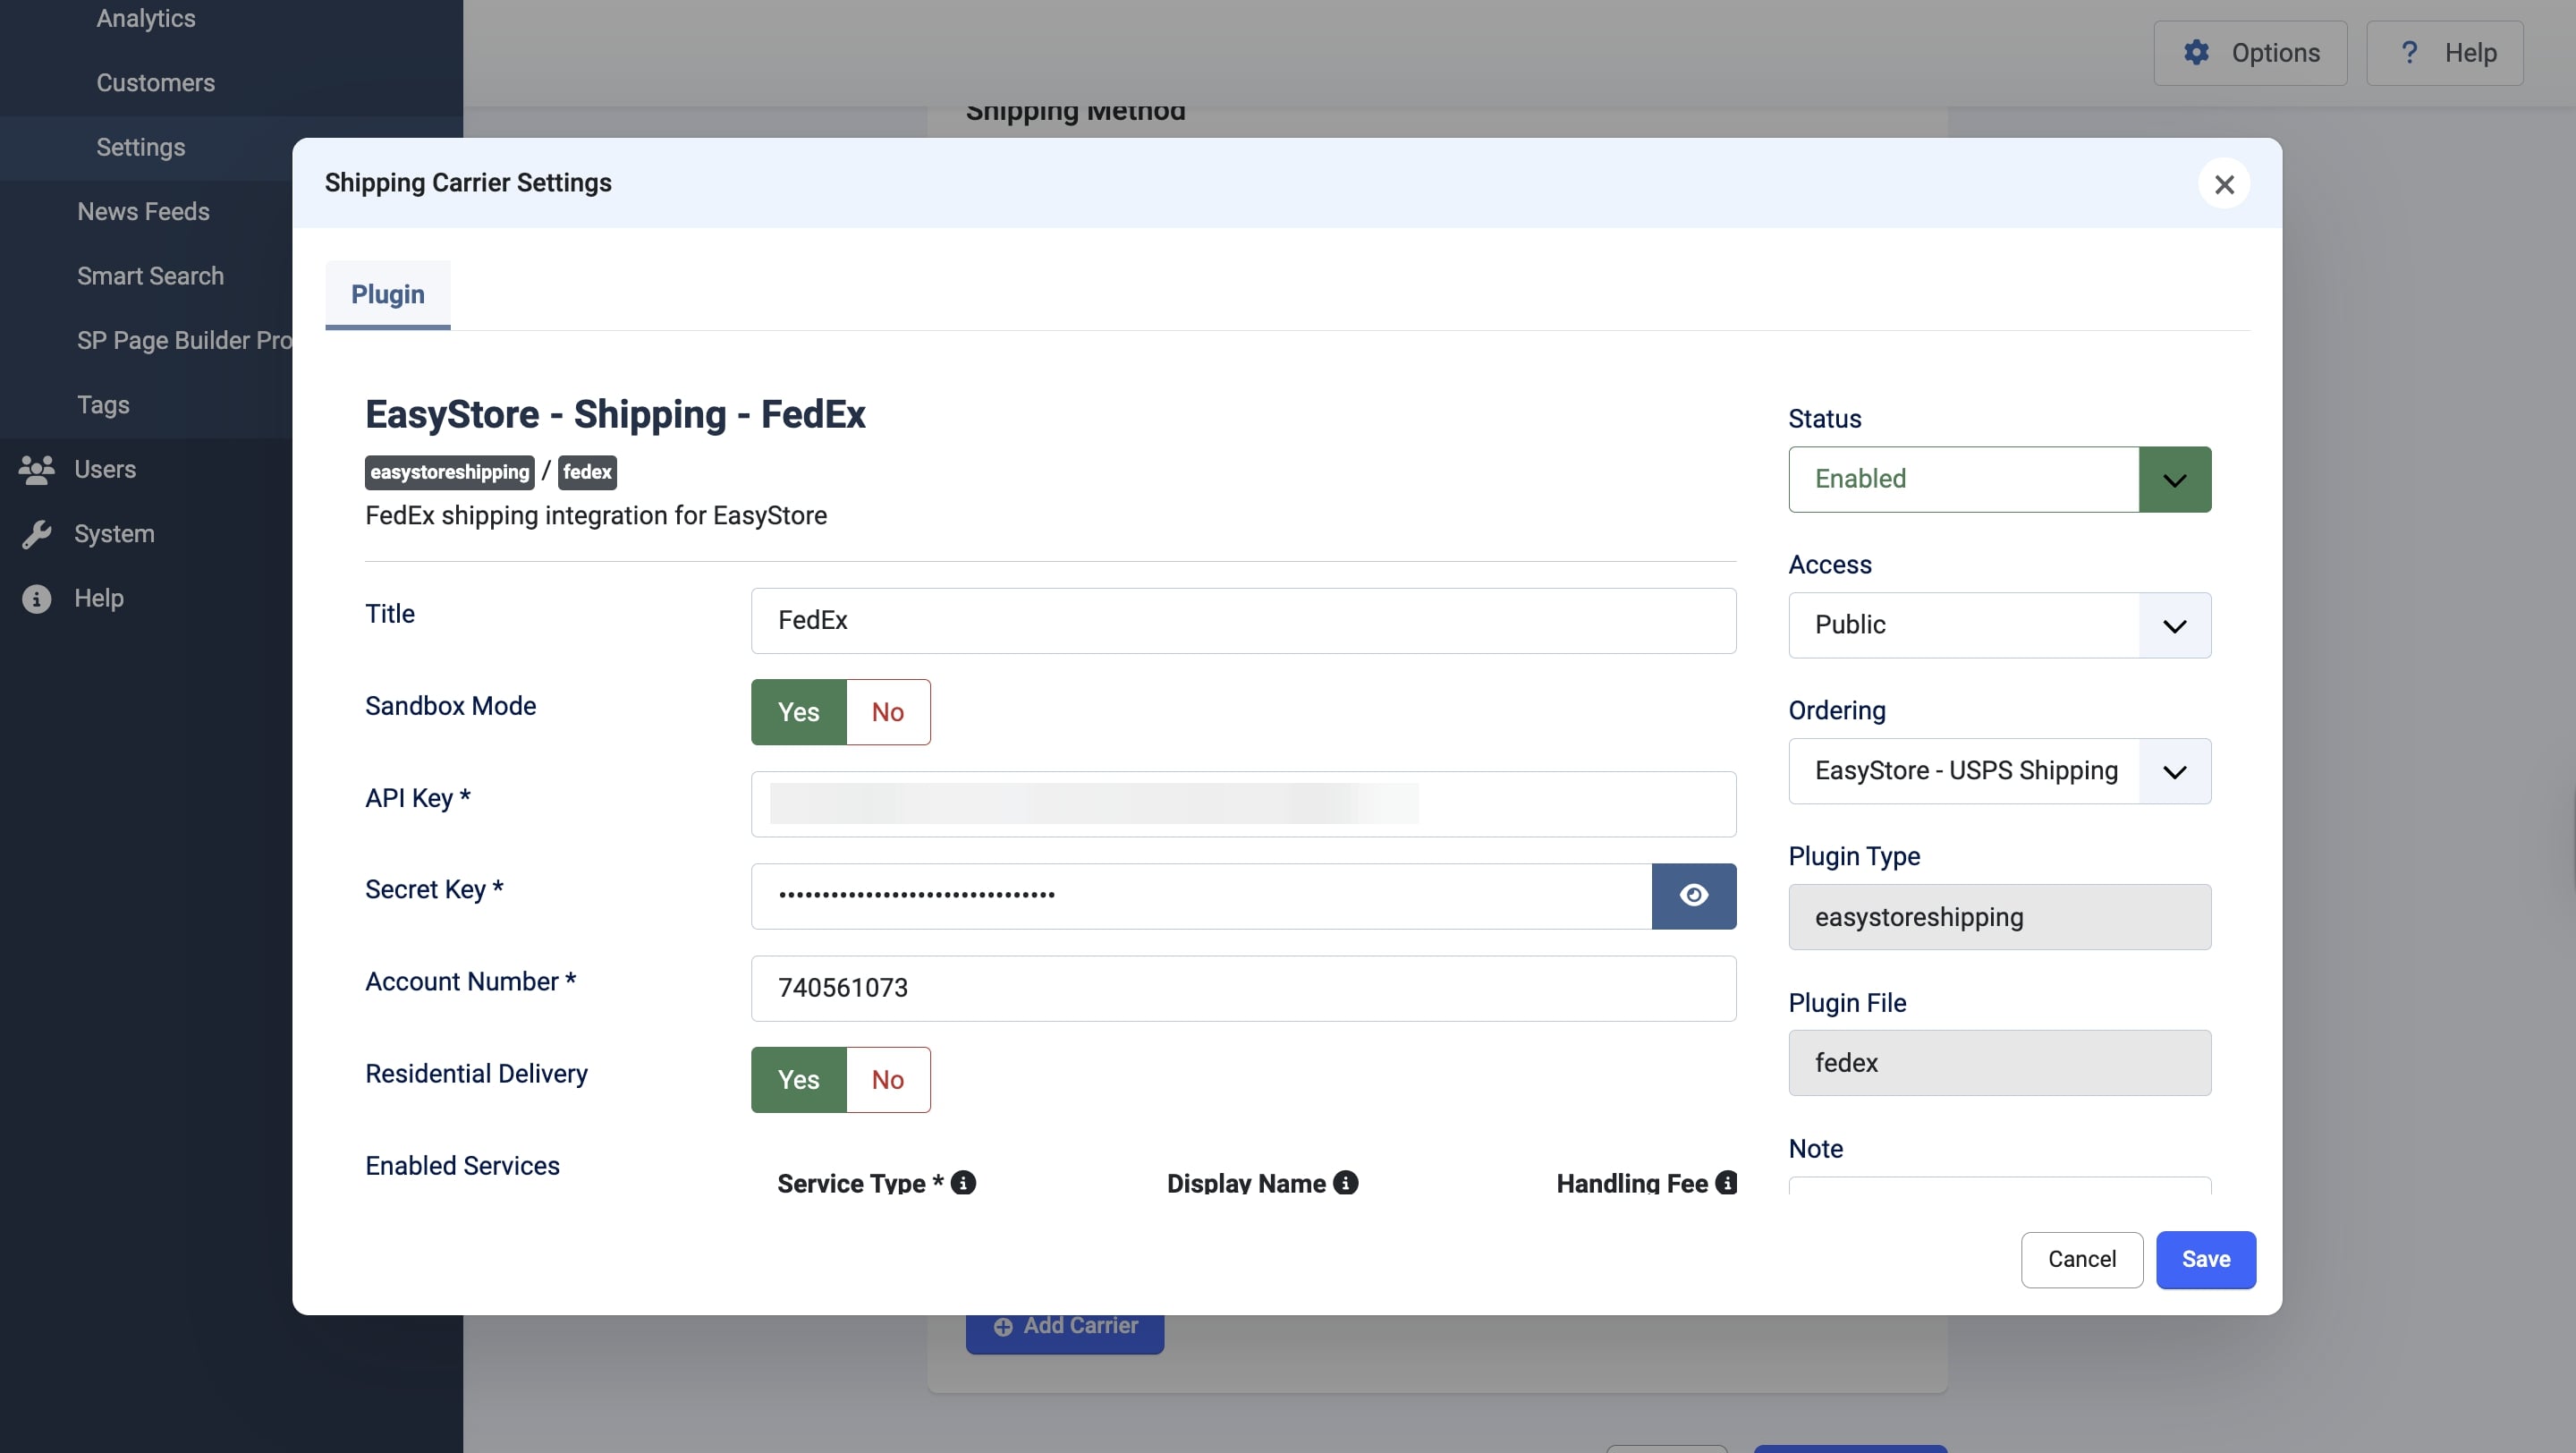Save the shipping carrier settings
The image size is (2576, 1453).
coord(2206,1260)
